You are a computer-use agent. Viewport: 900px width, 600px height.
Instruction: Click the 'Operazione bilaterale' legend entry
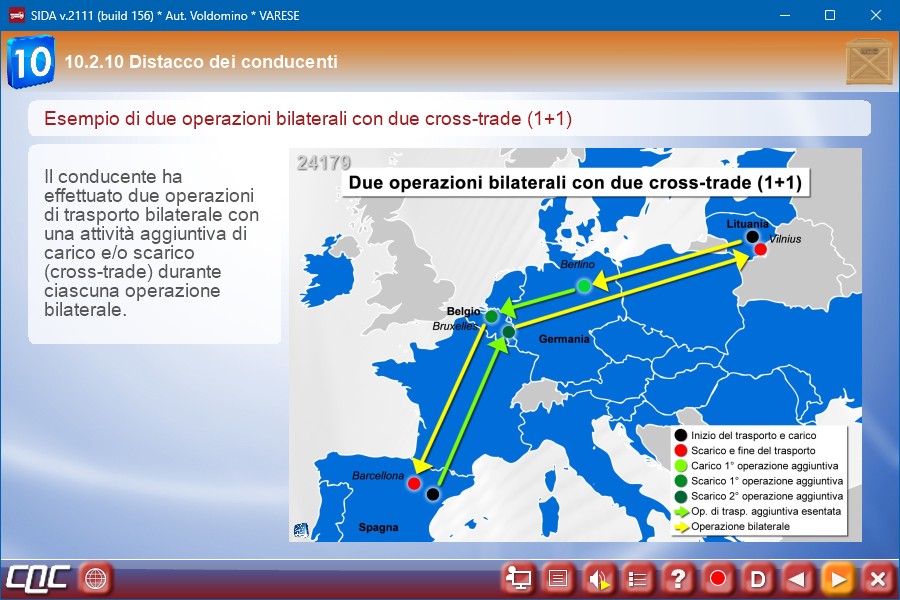click(740, 526)
